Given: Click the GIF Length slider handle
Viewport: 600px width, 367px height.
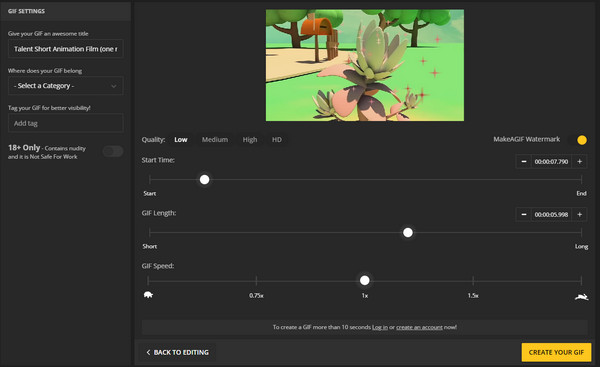Looking at the screenshot, I should click(x=408, y=232).
